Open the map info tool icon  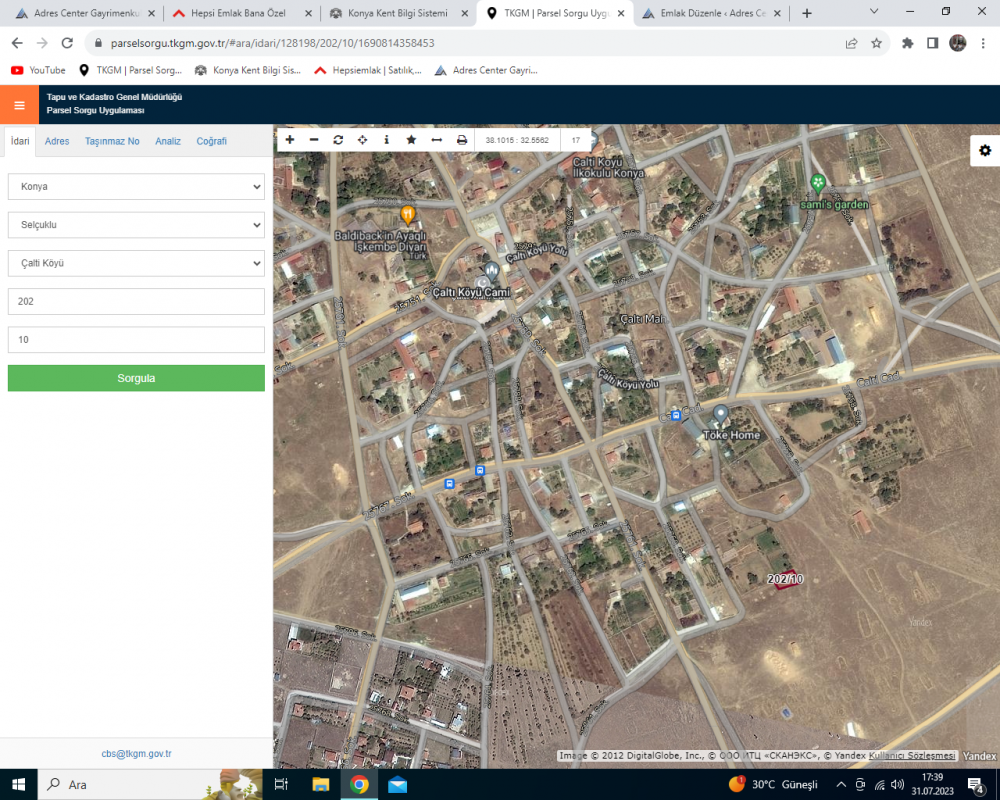click(x=386, y=140)
